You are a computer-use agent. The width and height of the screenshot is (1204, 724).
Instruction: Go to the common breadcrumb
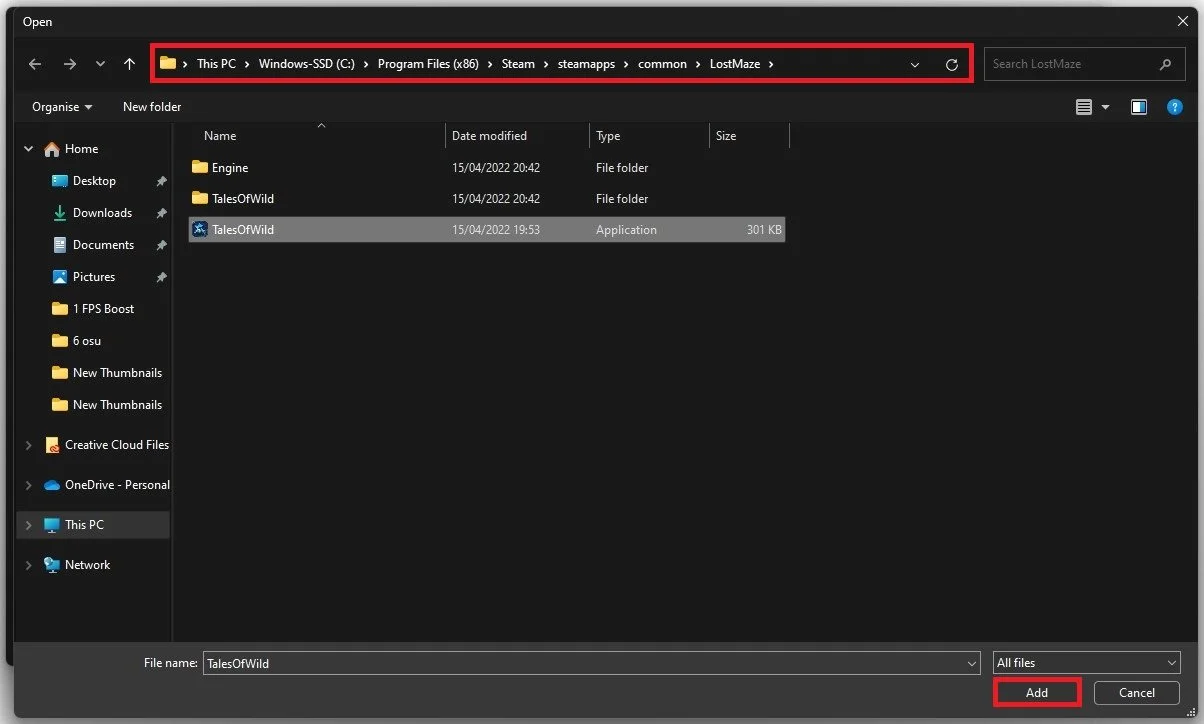coord(662,64)
